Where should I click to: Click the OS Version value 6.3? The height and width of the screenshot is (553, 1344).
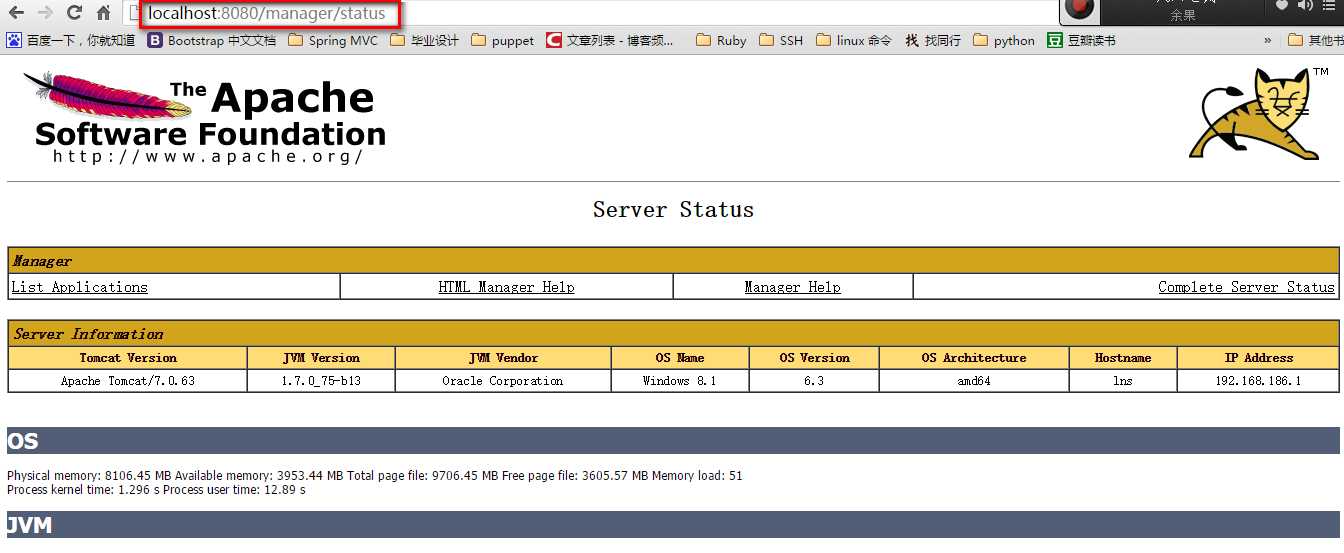point(814,381)
